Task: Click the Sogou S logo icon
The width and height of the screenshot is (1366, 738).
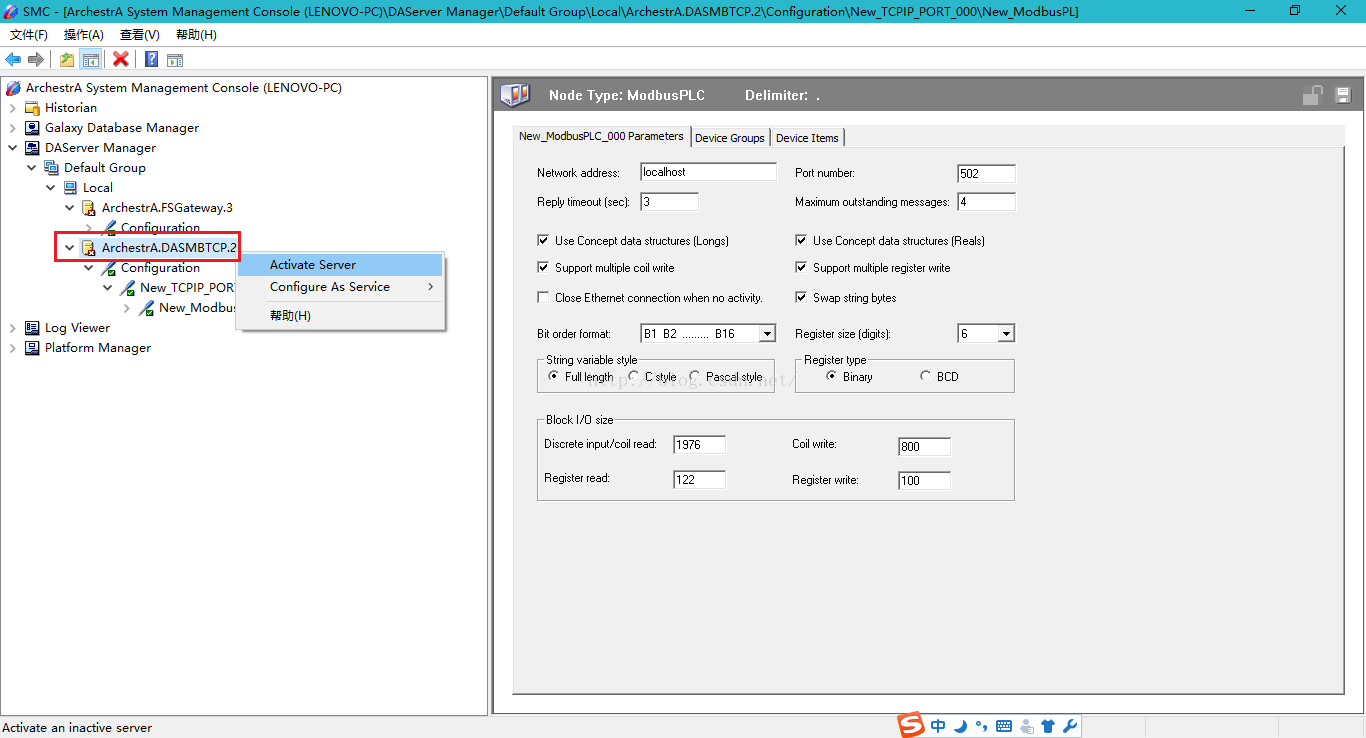Action: (x=910, y=725)
